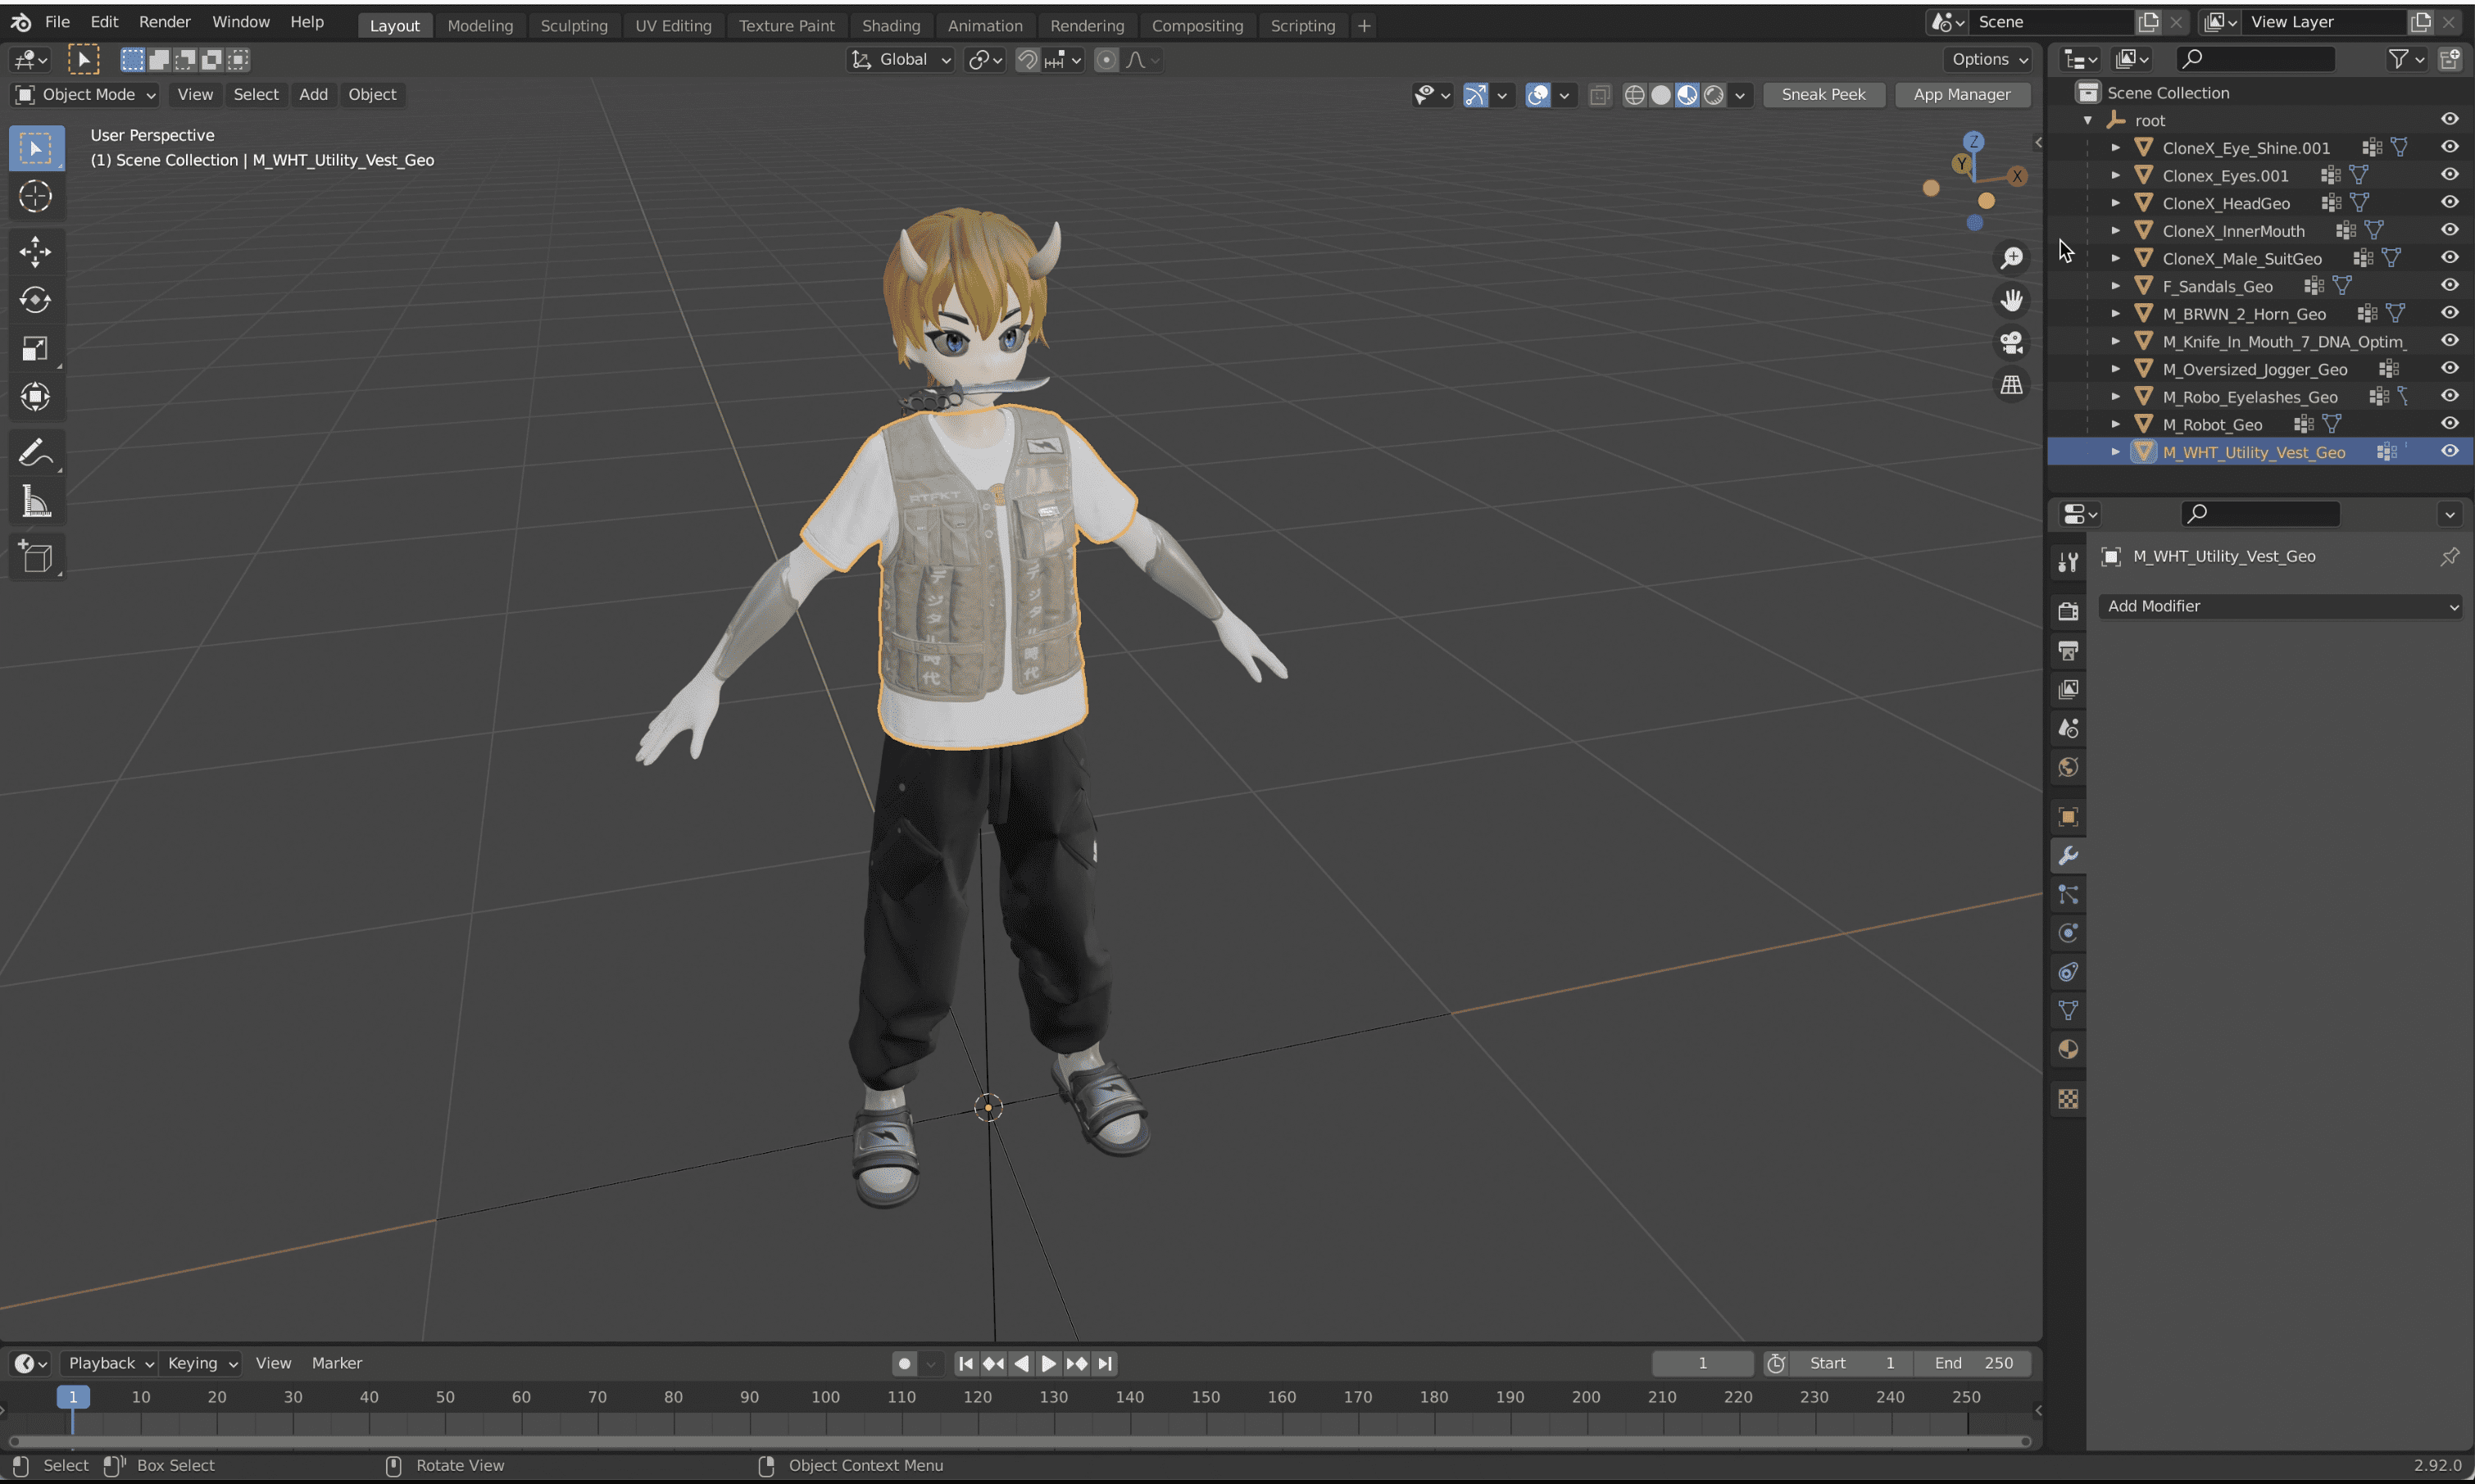Click the Z axis on the navigation gizmo
Screen dimensions: 2475x1484
click(1973, 141)
